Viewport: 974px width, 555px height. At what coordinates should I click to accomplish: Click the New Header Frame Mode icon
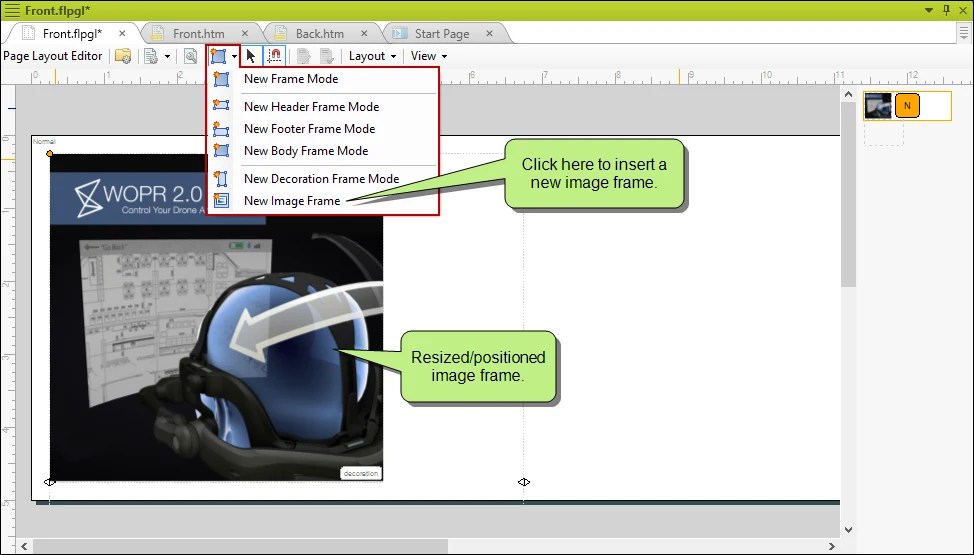click(x=221, y=106)
